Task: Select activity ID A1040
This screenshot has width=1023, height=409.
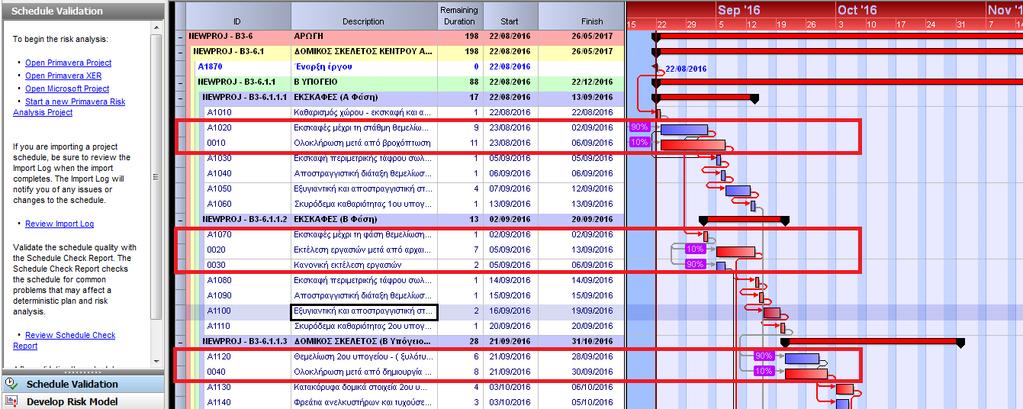Action: coord(219,174)
